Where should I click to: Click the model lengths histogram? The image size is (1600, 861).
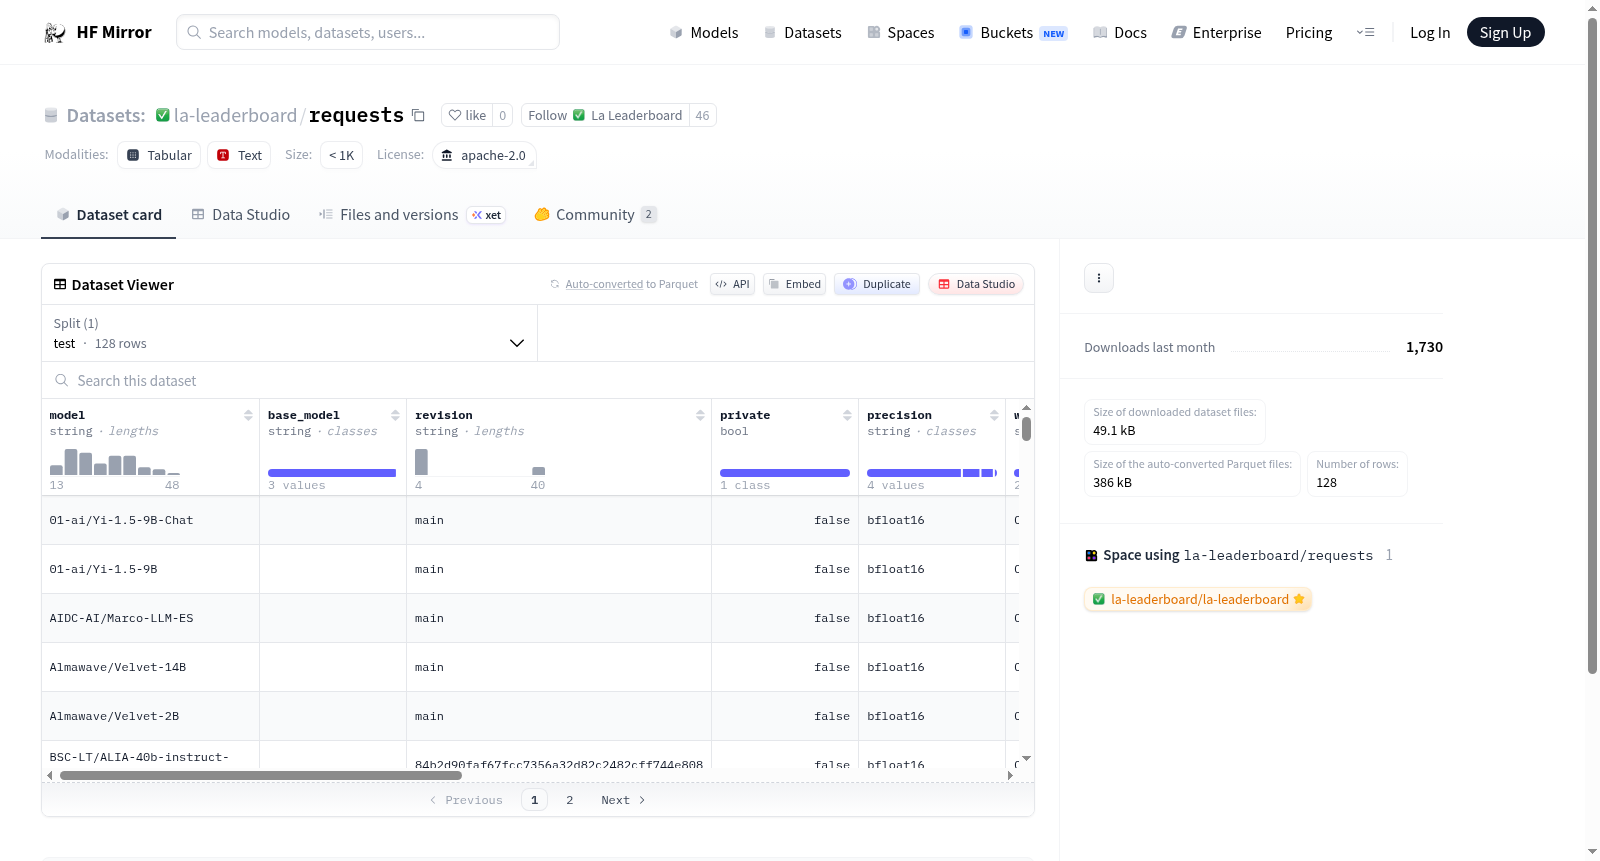coord(115,462)
